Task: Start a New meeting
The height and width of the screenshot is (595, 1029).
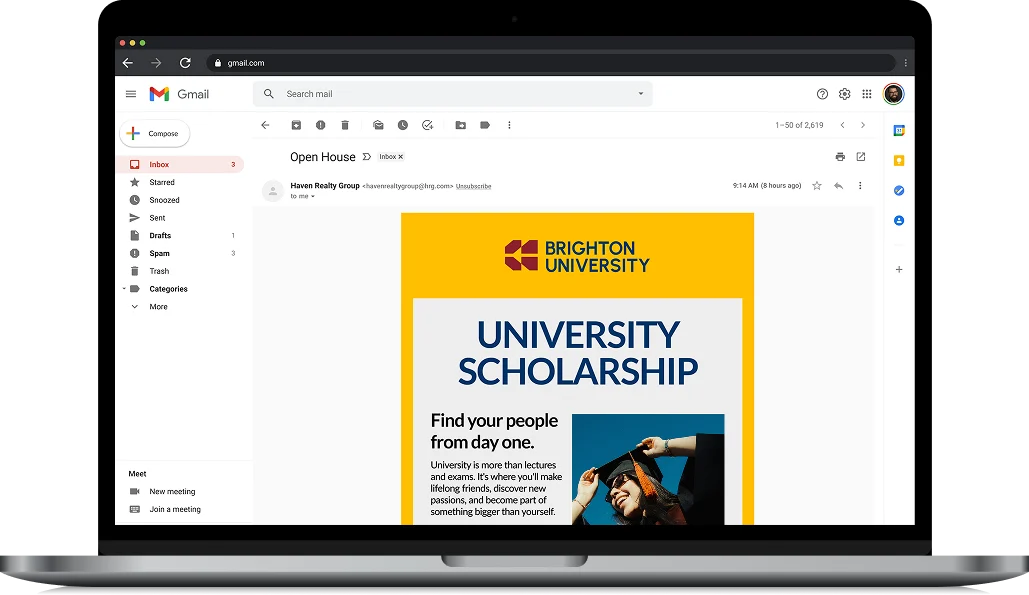Action: pyautogui.click(x=172, y=491)
